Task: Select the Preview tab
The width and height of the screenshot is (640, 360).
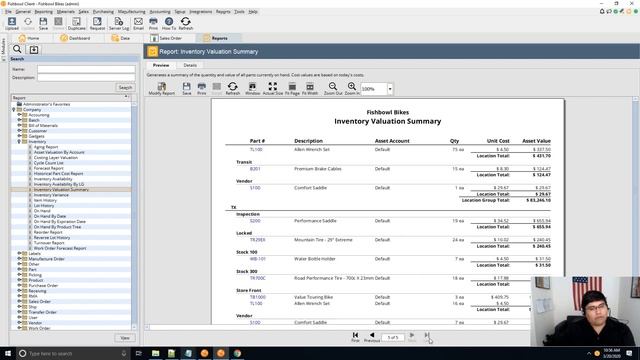Action: click(161, 65)
